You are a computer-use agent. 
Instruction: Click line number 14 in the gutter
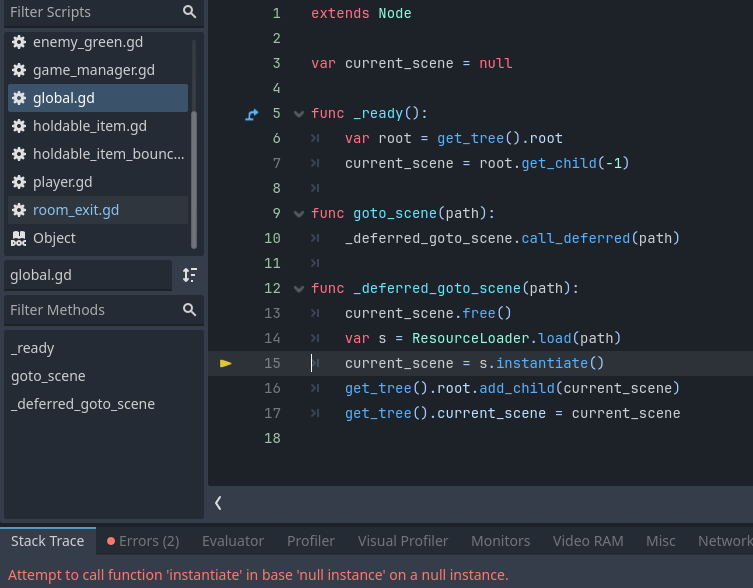[272, 338]
